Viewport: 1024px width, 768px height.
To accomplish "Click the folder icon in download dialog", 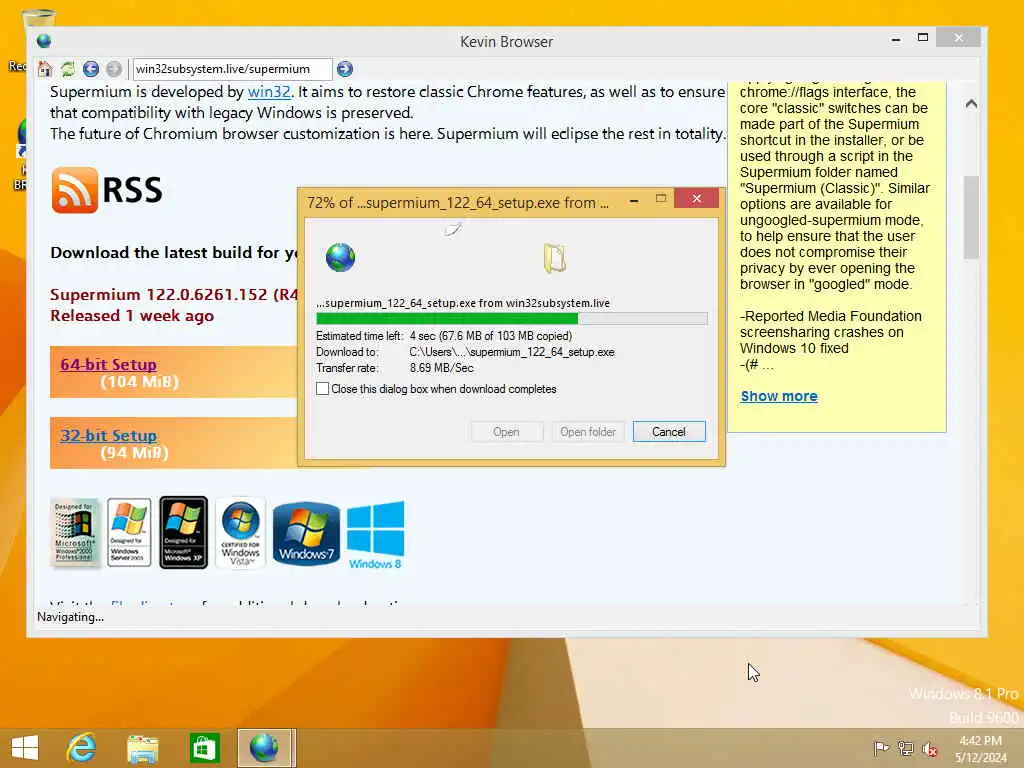I will (x=554, y=258).
